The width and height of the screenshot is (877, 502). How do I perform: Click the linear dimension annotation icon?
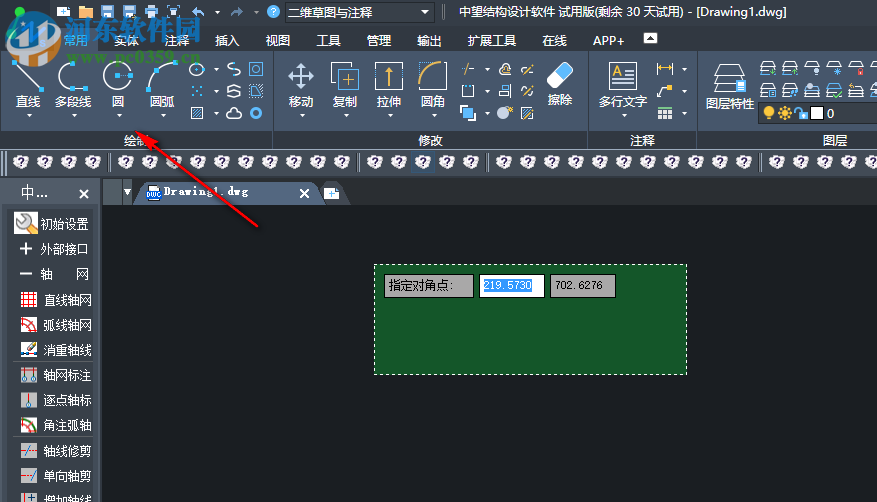665,69
